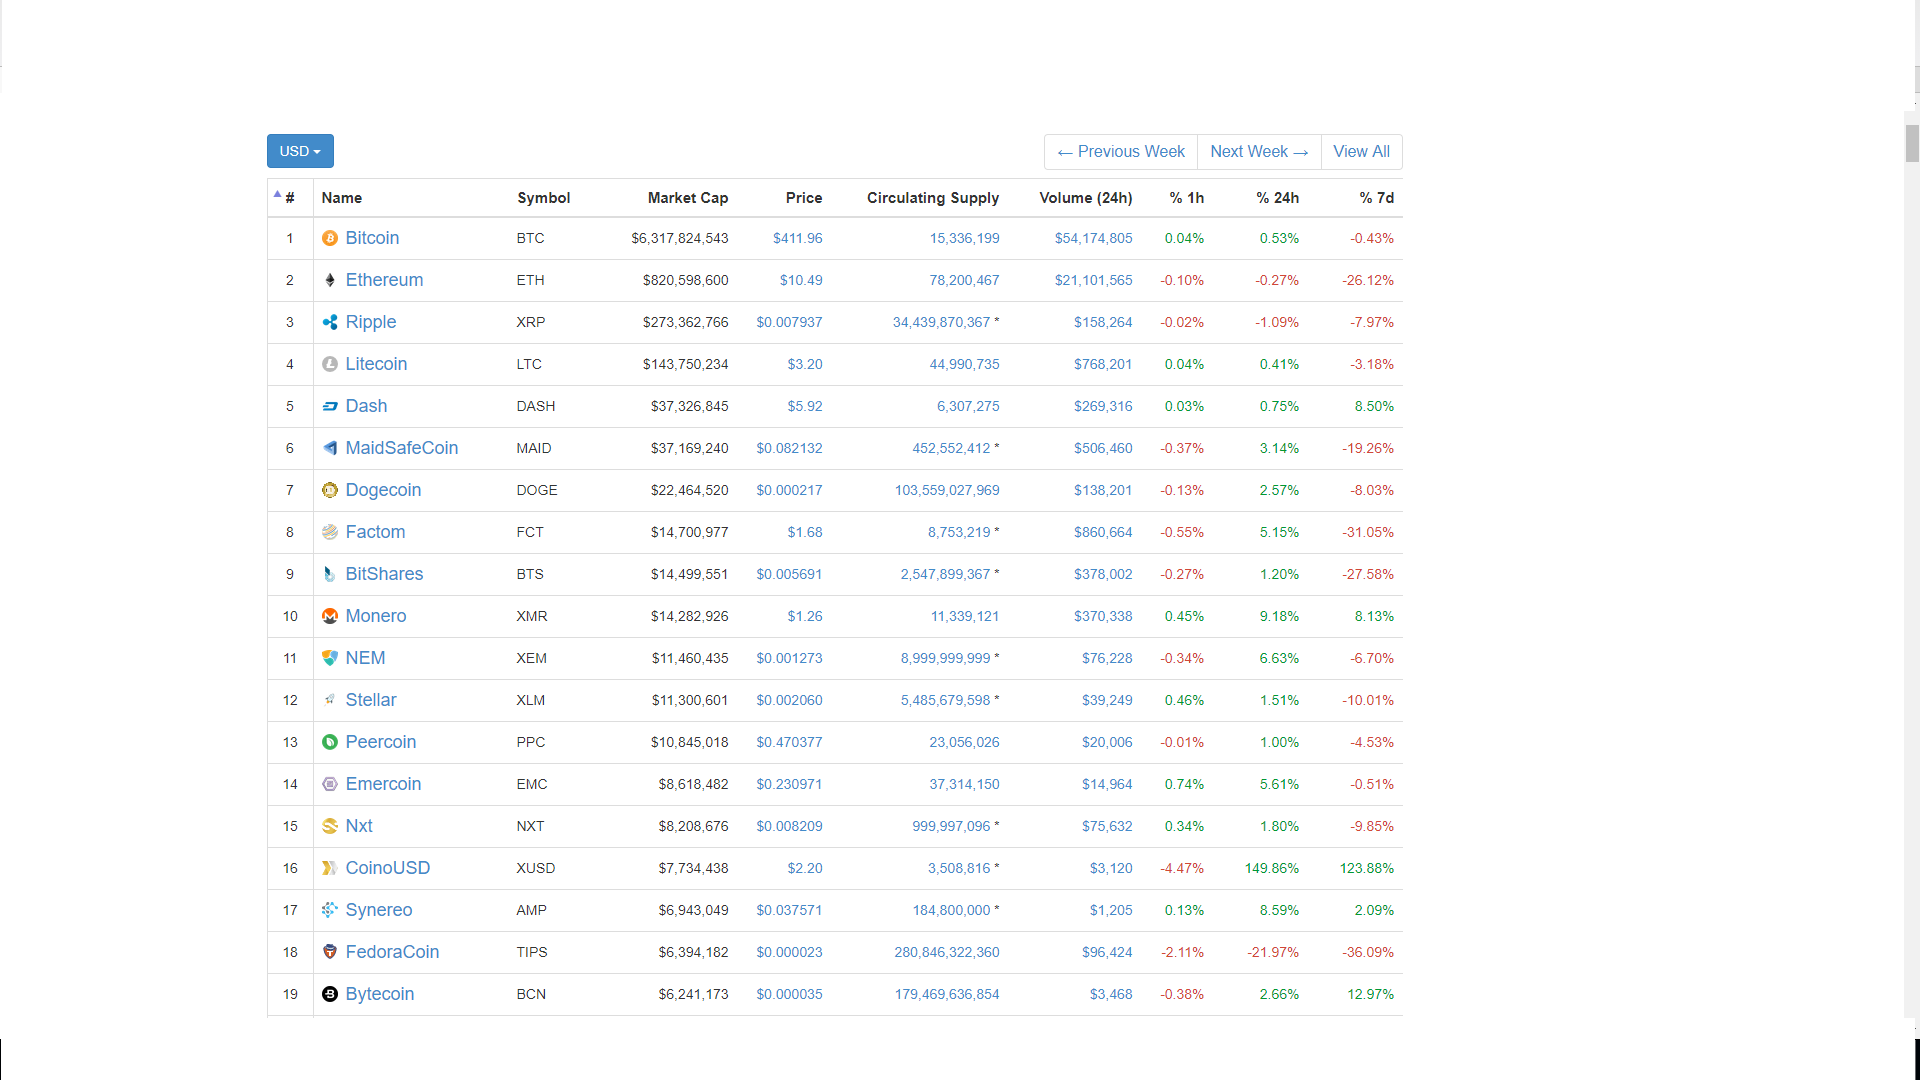Viewport: 1920px width, 1080px height.
Task: Click the page vertical scrollbar thumb
Action: coord(1912,143)
